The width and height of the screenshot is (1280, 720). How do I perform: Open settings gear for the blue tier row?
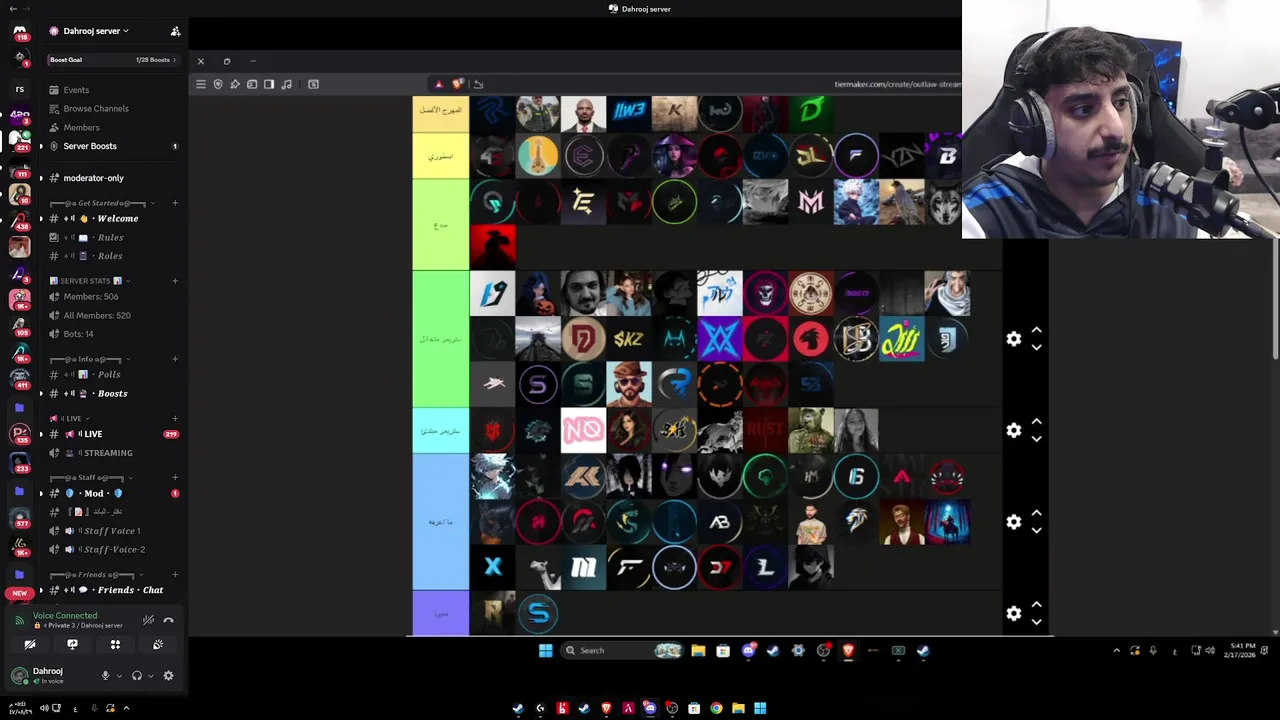[1014, 522]
